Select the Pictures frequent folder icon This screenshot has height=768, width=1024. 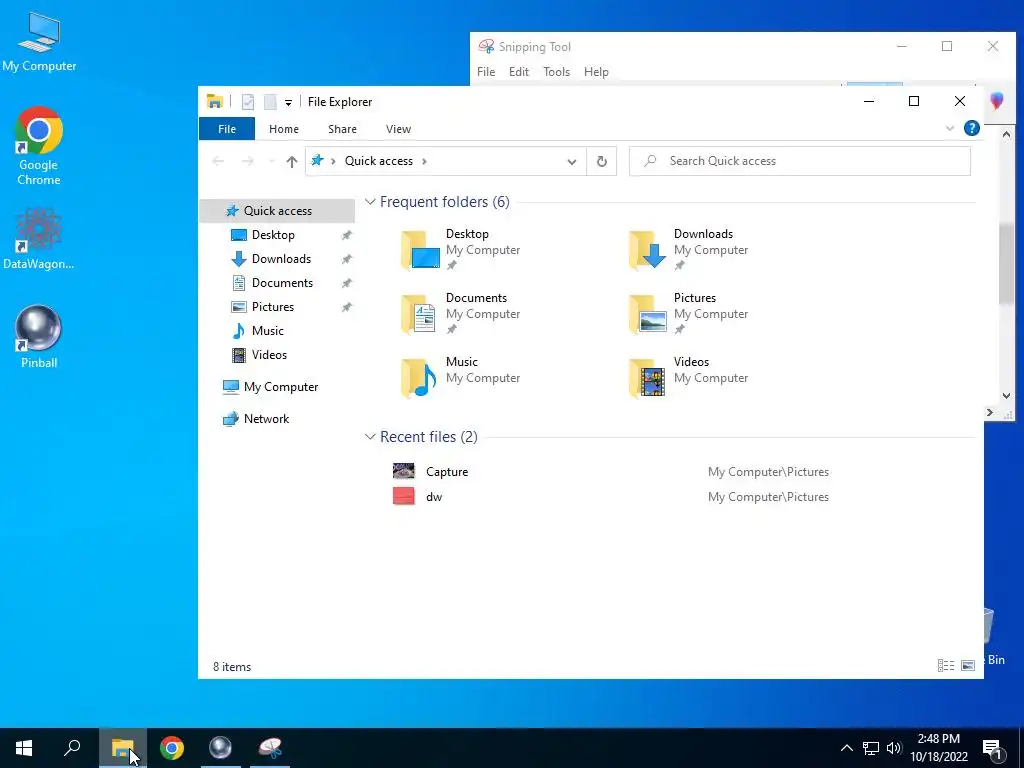click(x=648, y=314)
